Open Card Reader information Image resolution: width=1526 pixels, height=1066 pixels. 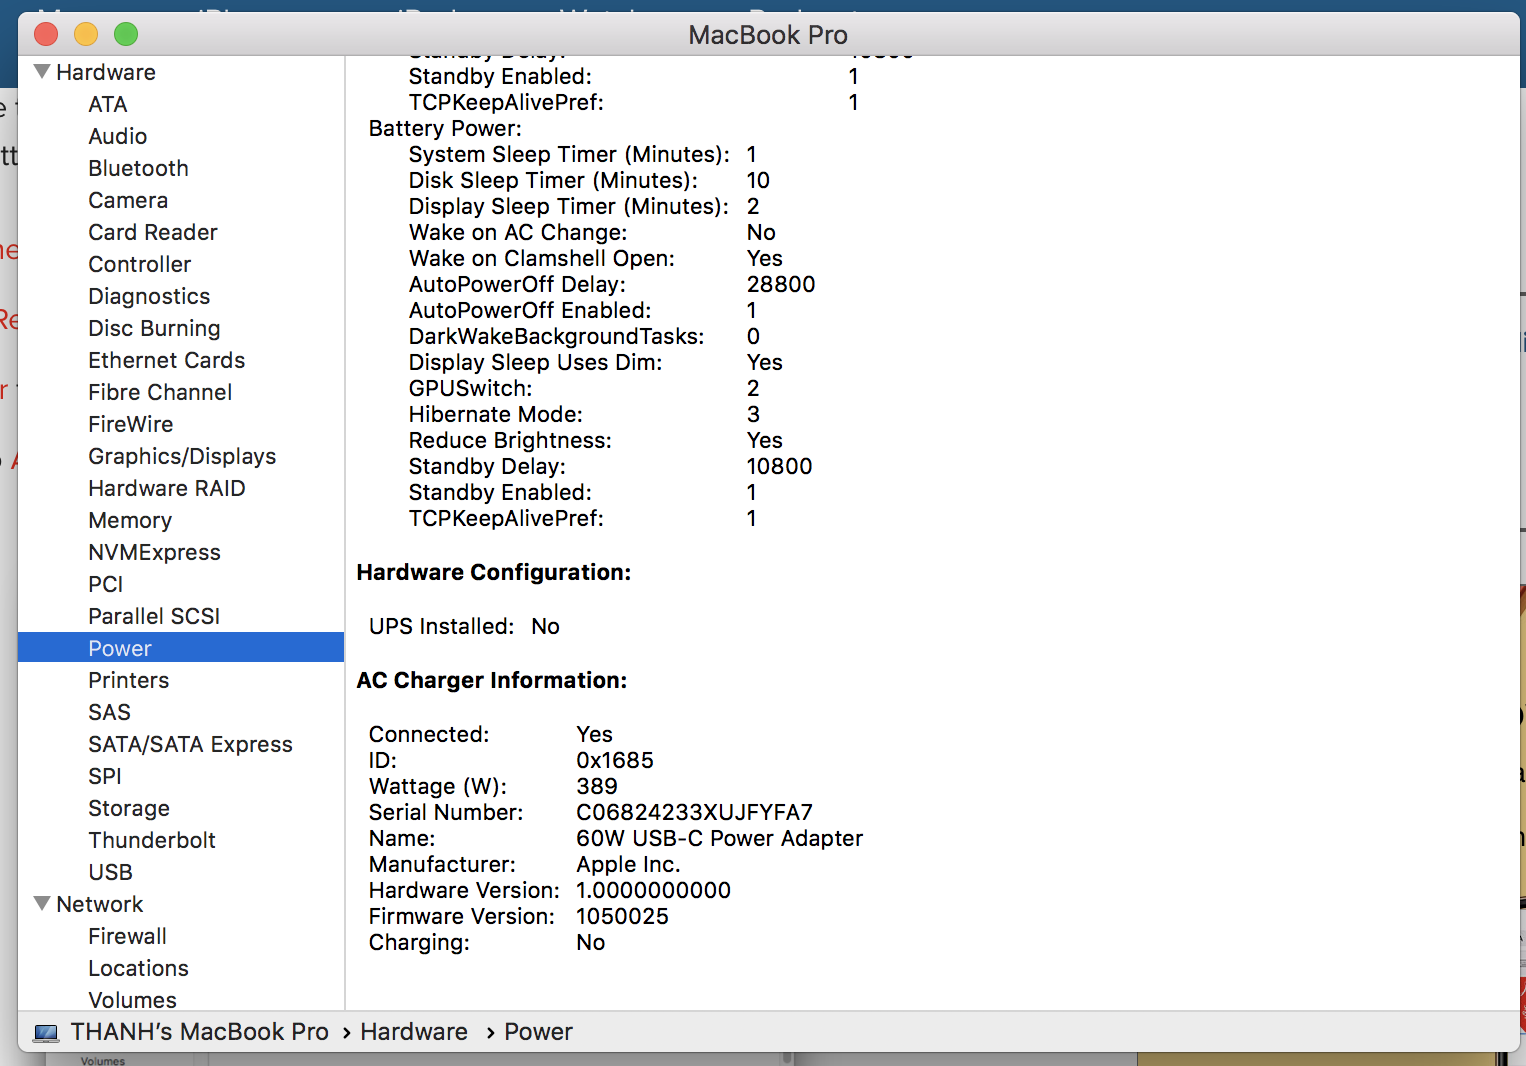click(x=153, y=232)
